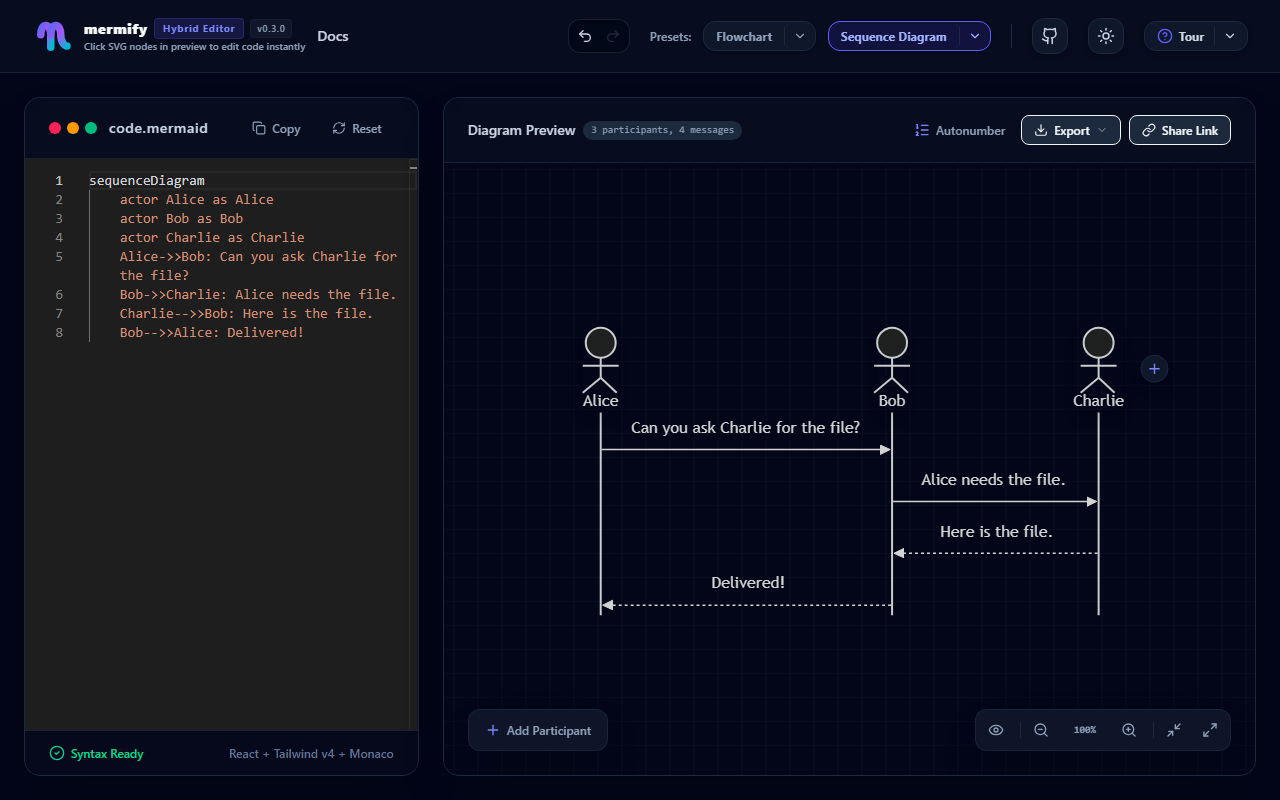This screenshot has width=1280, height=800.
Task: Click the Share Link button
Action: tap(1180, 130)
